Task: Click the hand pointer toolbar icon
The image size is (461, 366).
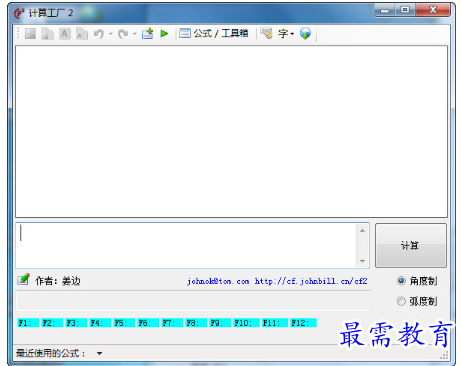Action: [x=267, y=33]
